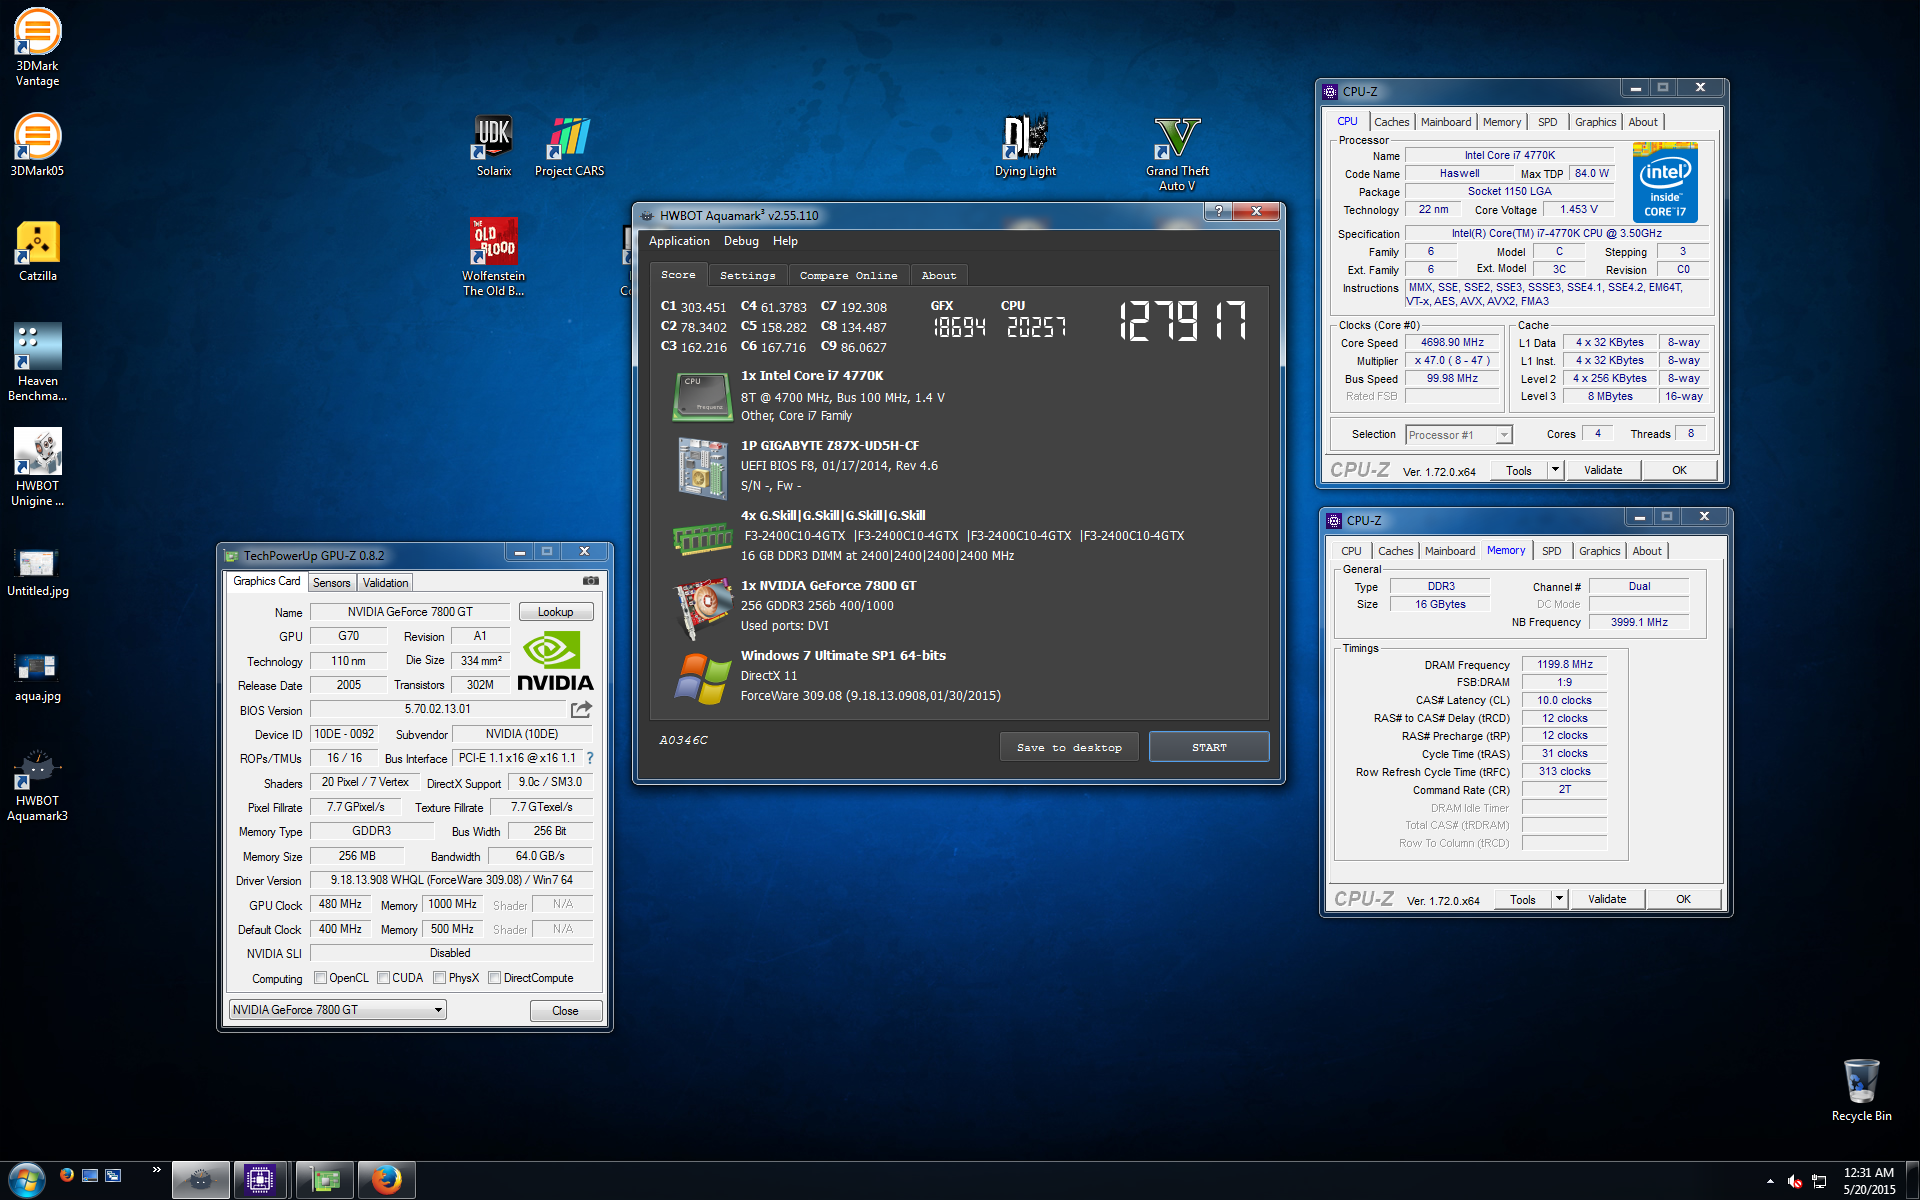Click the CPU-Z Core Speed value field

1452,342
